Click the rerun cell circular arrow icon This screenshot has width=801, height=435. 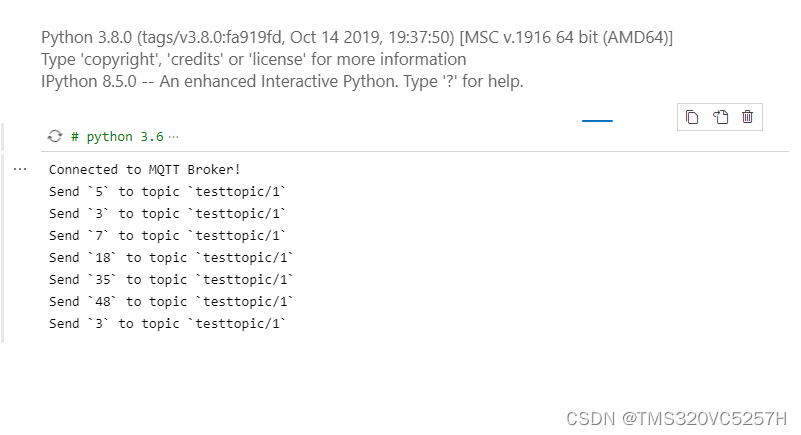[55, 136]
